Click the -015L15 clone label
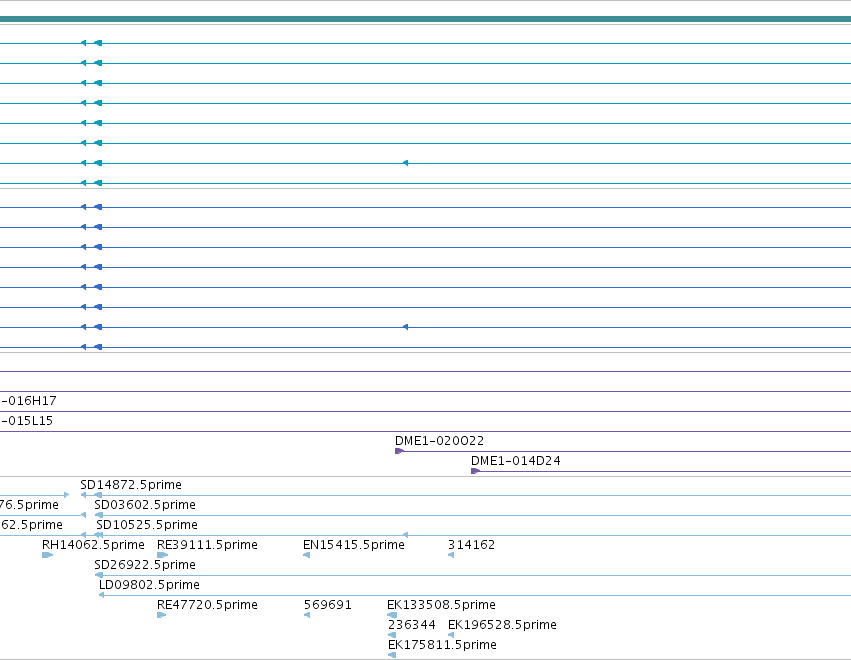 click(x=27, y=421)
